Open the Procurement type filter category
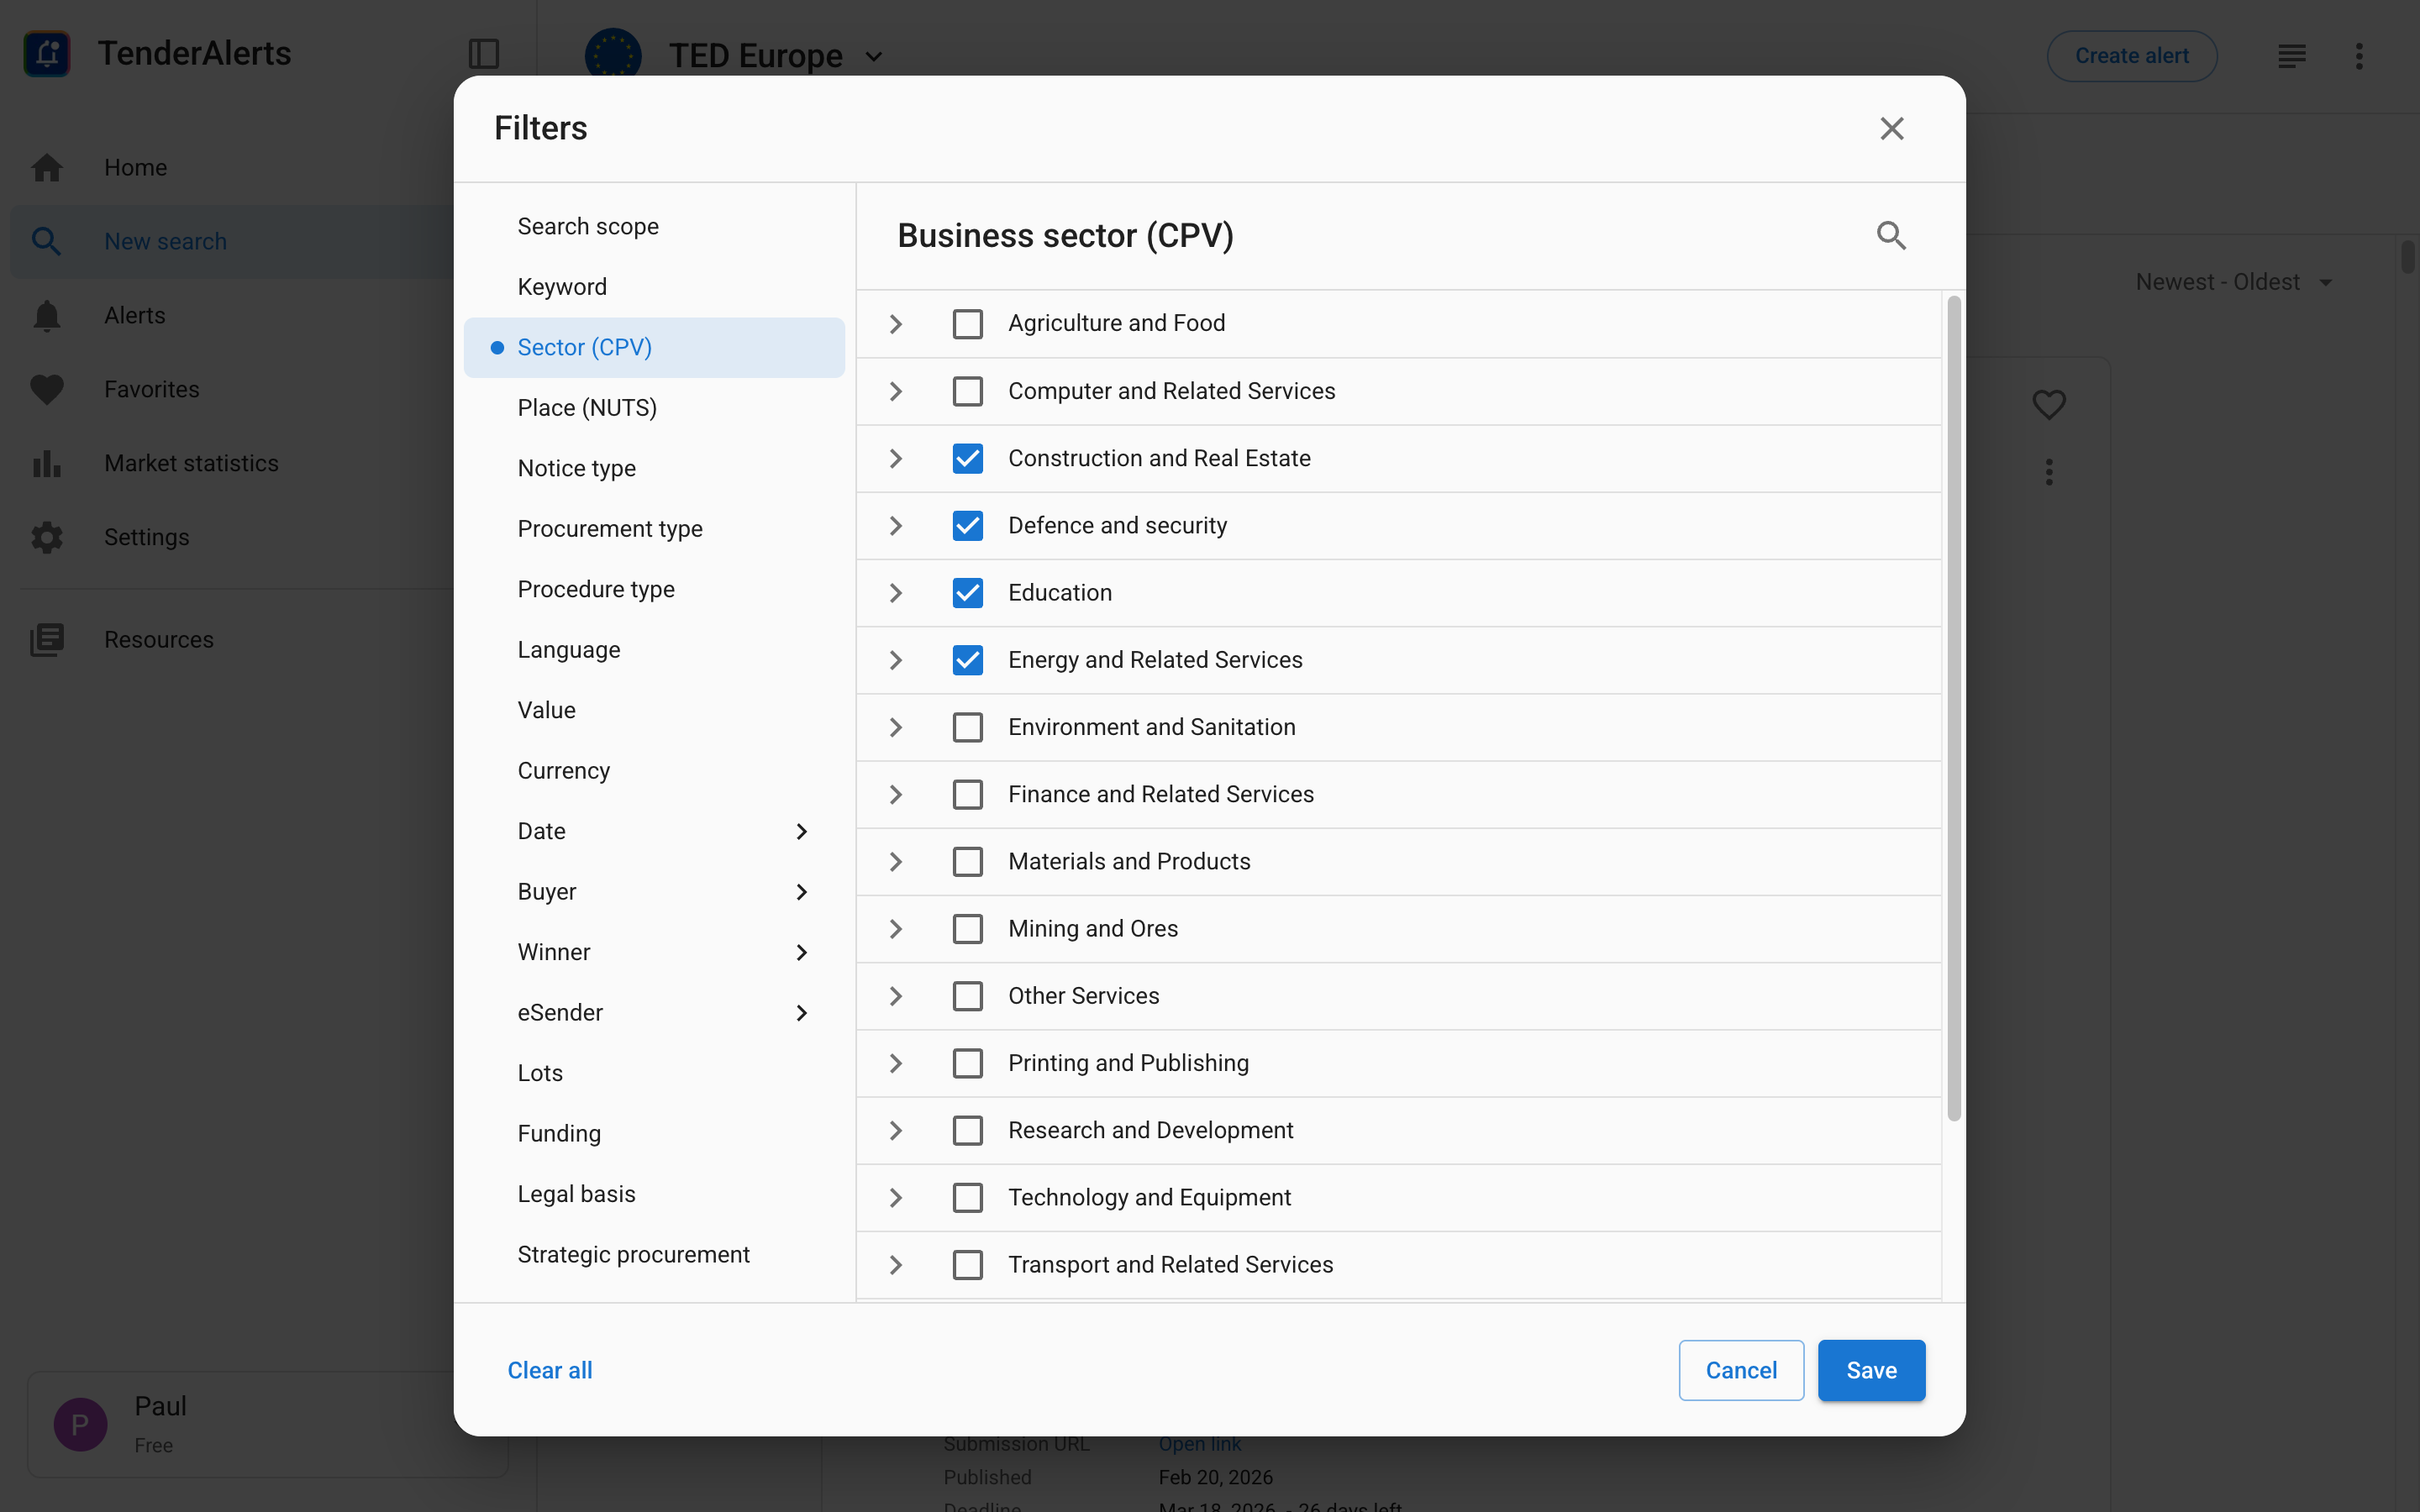Image resolution: width=2420 pixels, height=1512 pixels. pyautogui.click(x=609, y=529)
